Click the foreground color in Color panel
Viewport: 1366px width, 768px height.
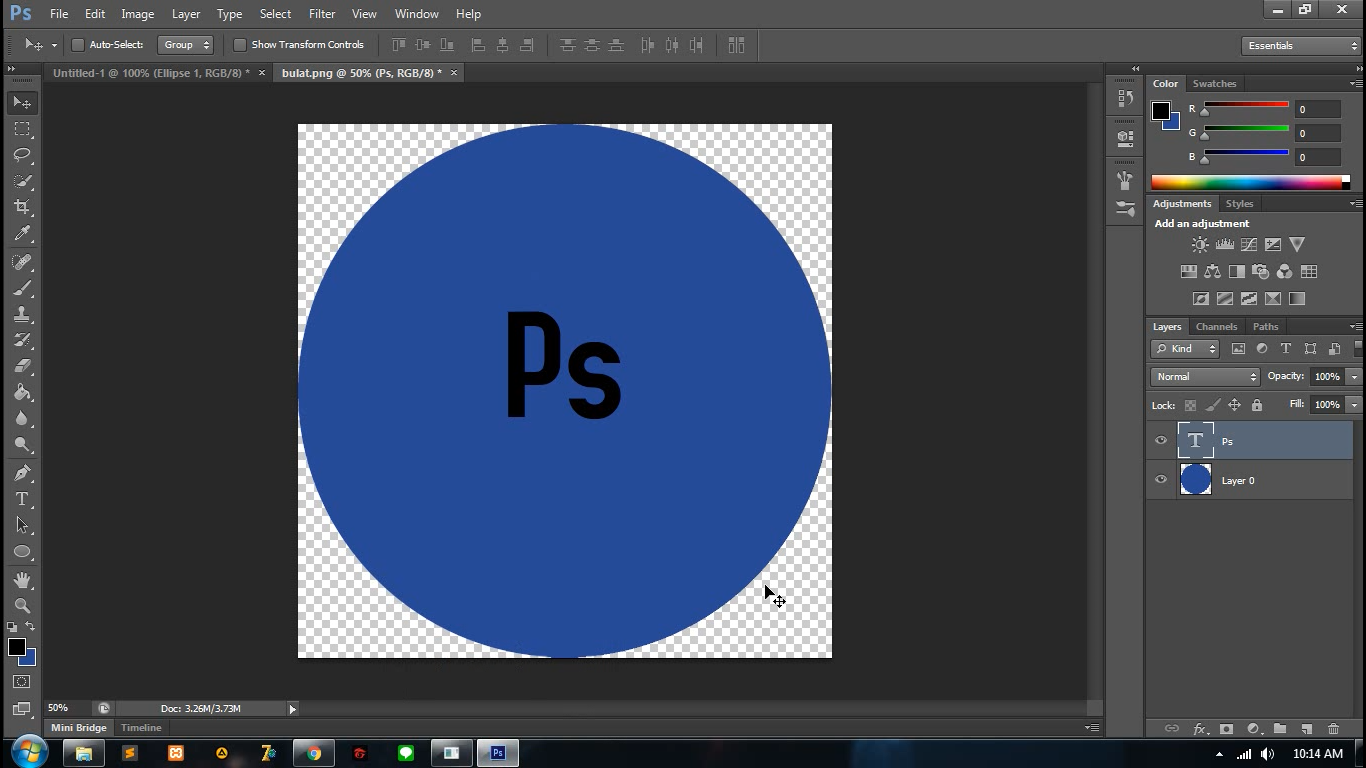(1161, 111)
